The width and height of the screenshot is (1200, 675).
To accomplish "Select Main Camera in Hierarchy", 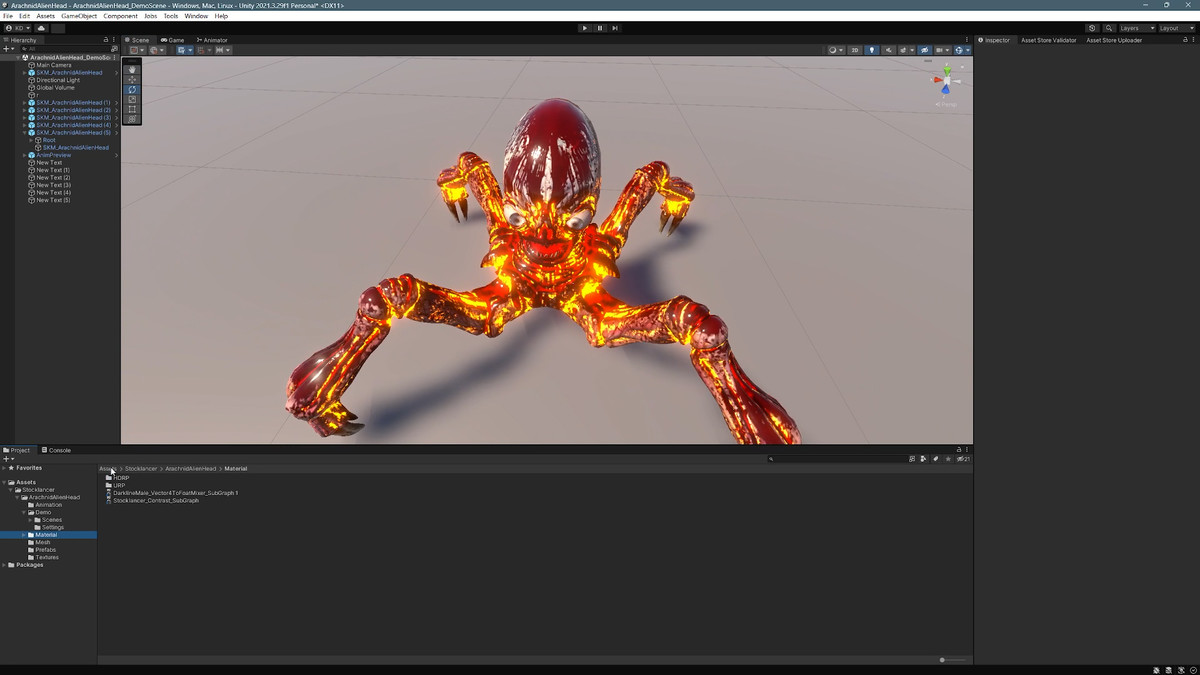I will (53, 65).
